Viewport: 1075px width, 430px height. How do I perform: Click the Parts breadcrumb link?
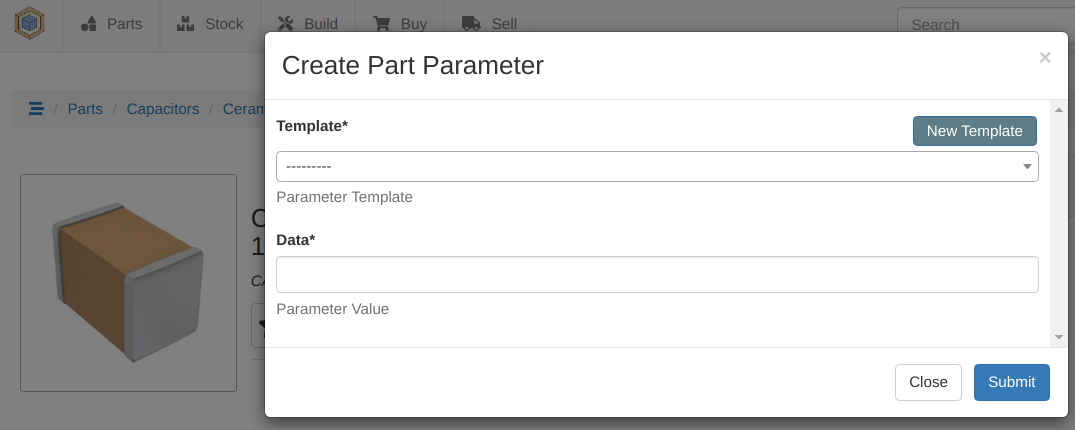(x=85, y=109)
